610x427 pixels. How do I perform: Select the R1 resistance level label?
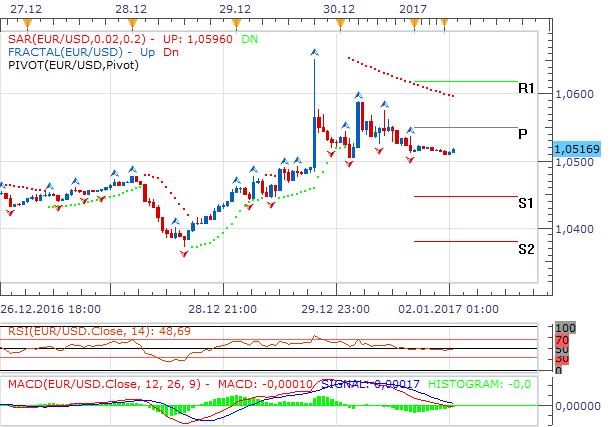pos(525,89)
